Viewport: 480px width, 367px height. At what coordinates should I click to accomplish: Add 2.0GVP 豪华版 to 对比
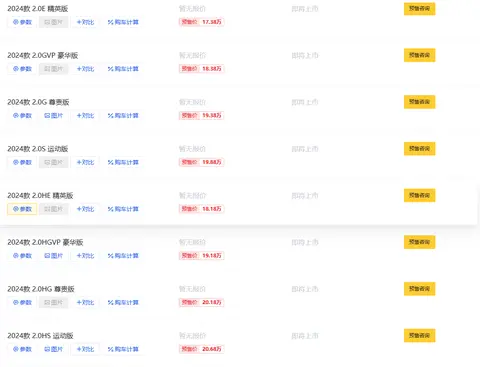(85, 69)
